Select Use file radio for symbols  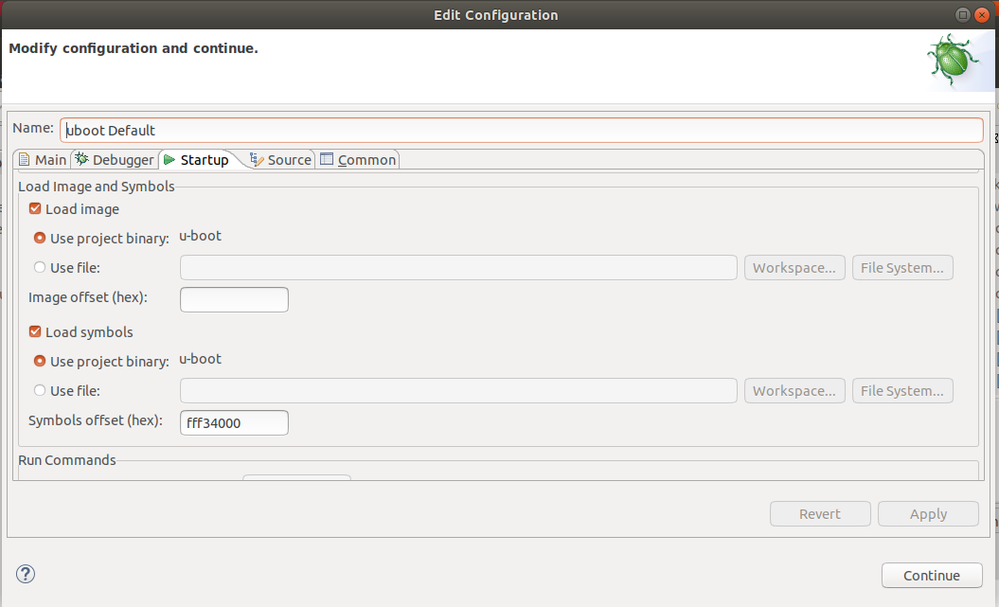coord(40,390)
